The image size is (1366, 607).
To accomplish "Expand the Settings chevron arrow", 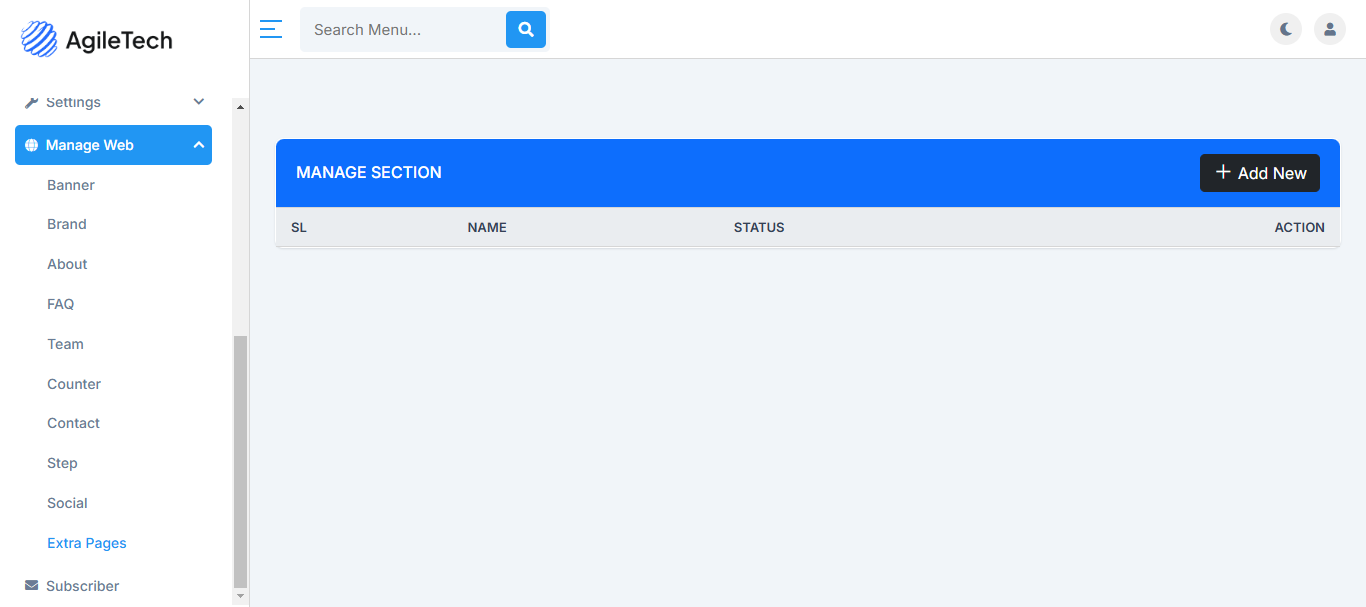I will point(199,102).
